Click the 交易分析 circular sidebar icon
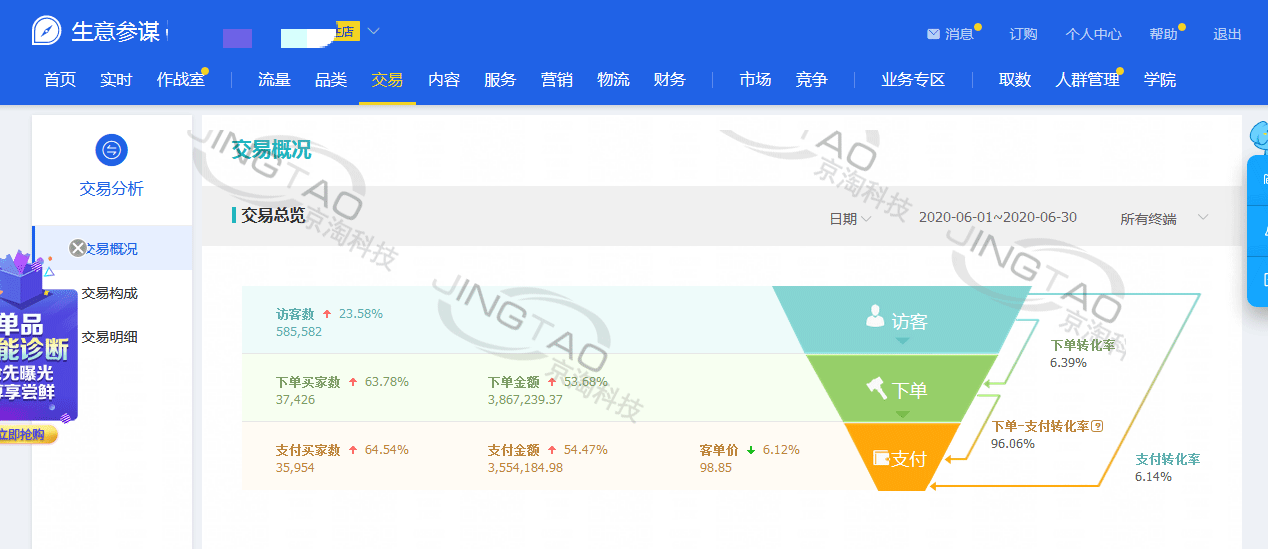The width and height of the screenshot is (1268, 549). [x=111, y=150]
